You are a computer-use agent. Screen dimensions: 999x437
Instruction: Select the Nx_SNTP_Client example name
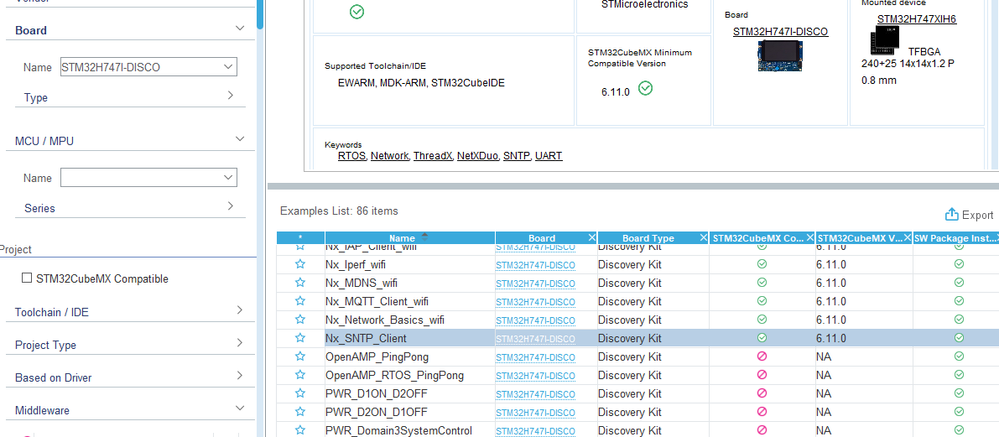366,338
